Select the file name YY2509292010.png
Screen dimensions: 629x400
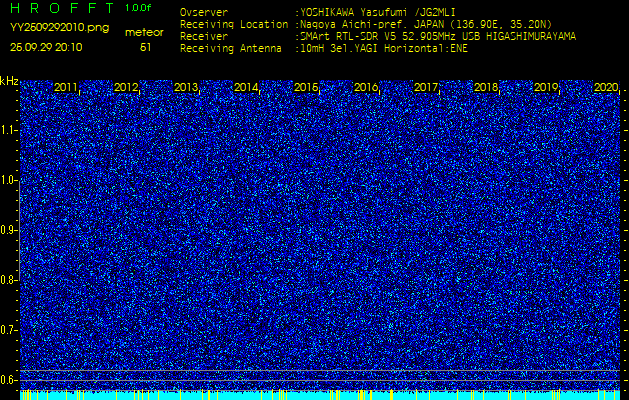click(x=59, y=28)
